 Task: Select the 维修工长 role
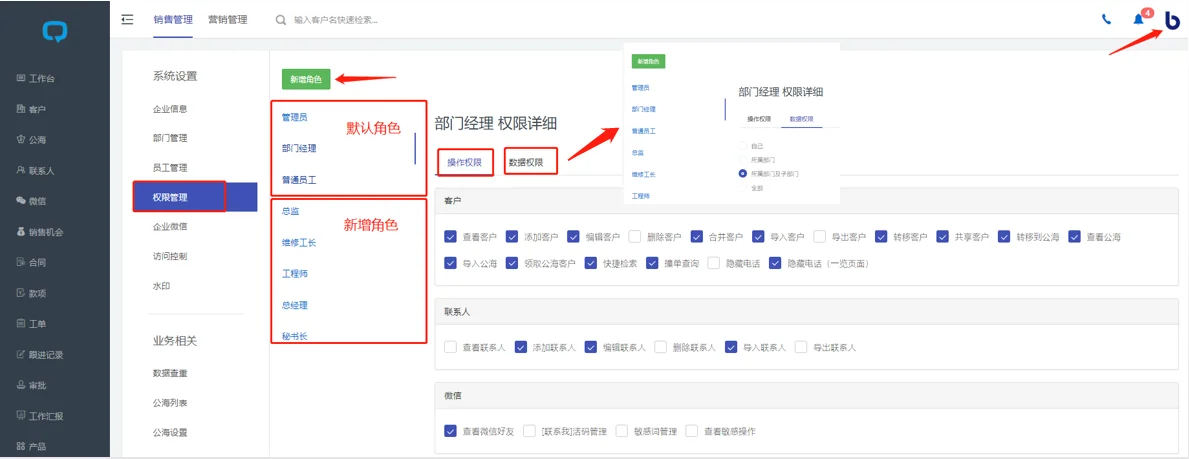click(x=299, y=242)
